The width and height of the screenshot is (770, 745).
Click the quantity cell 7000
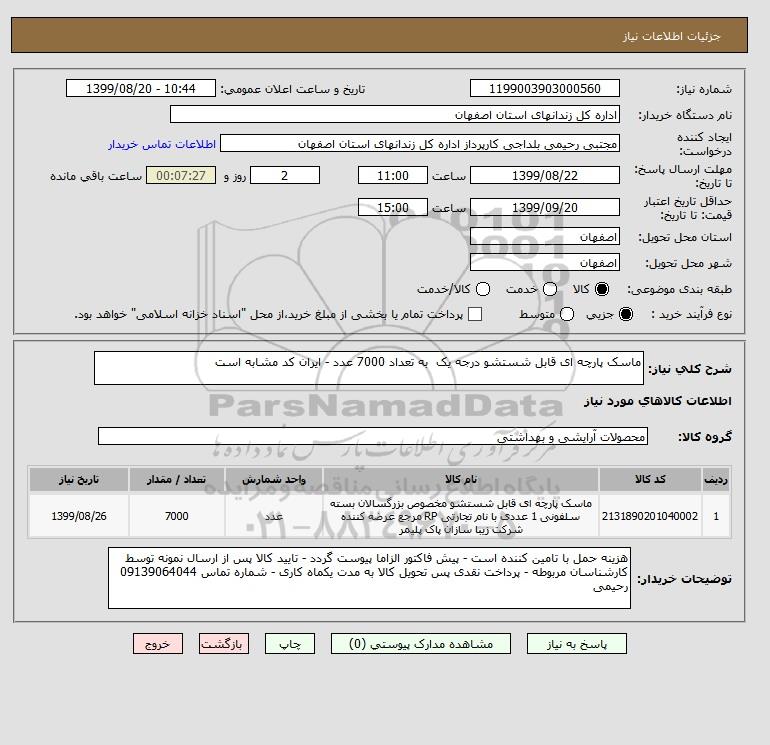tap(177, 516)
